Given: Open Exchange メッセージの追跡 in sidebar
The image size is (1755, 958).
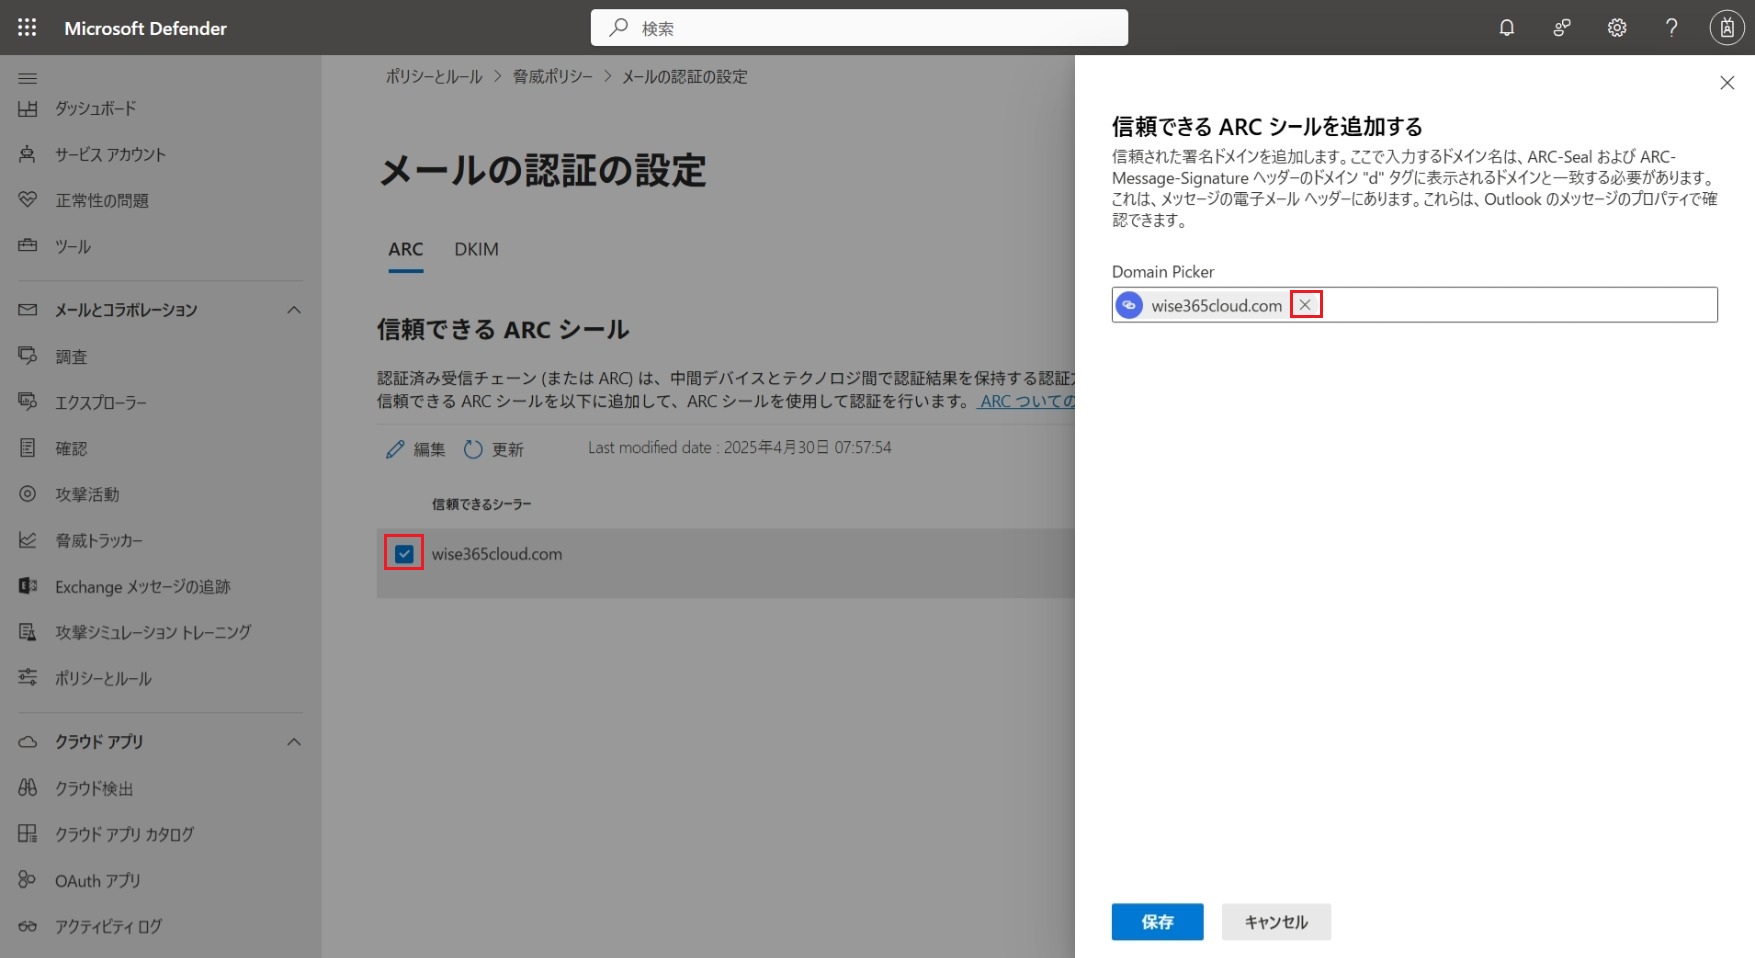Looking at the screenshot, I should pyautogui.click(x=142, y=587).
